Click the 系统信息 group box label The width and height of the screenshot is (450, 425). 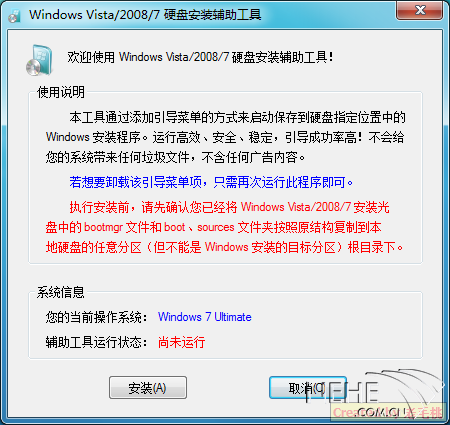tap(61, 292)
